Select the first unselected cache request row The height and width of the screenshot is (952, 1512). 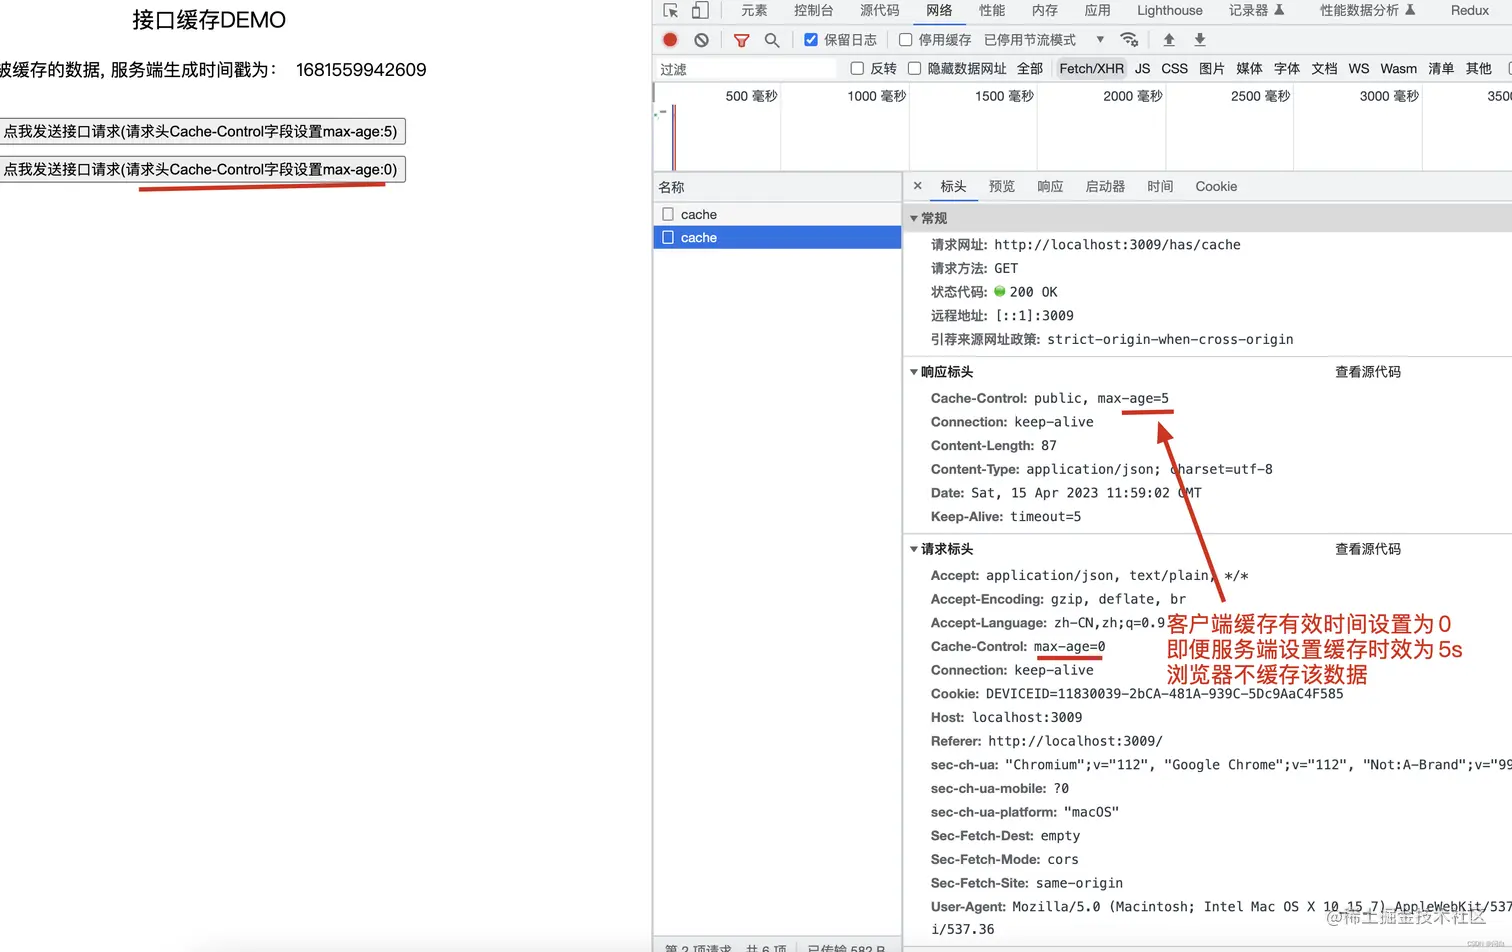click(x=777, y=214)
